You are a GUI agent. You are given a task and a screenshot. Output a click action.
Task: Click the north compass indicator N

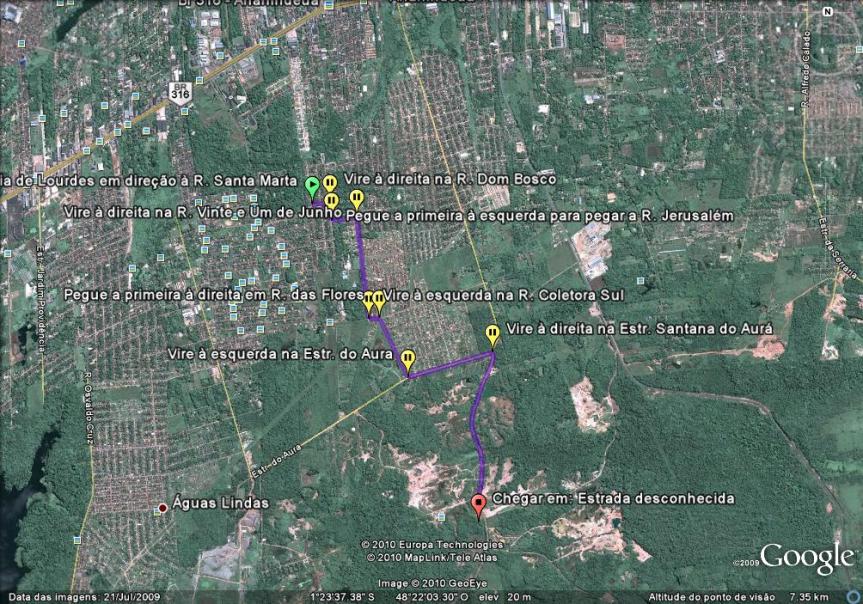point(826,12)
